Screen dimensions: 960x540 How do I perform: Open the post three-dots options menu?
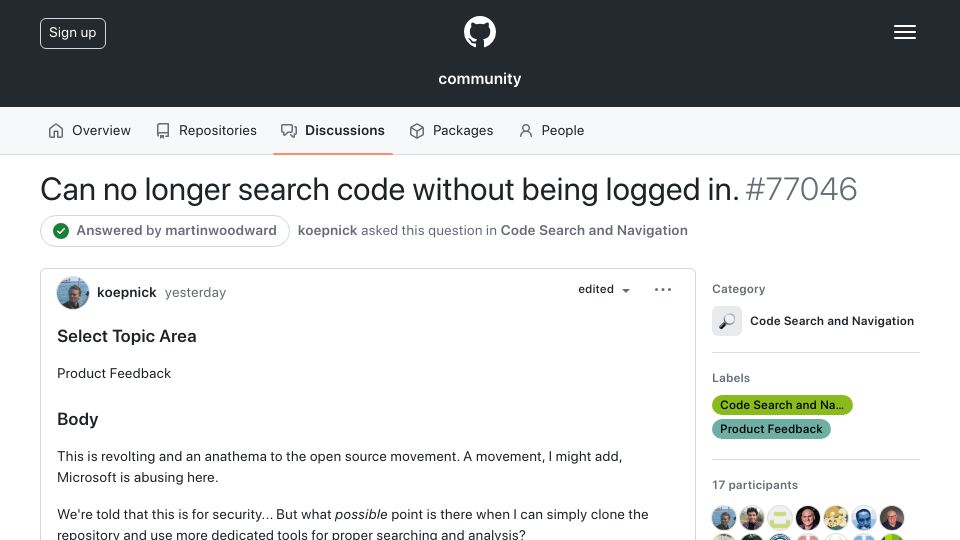(x=662, y=290)
